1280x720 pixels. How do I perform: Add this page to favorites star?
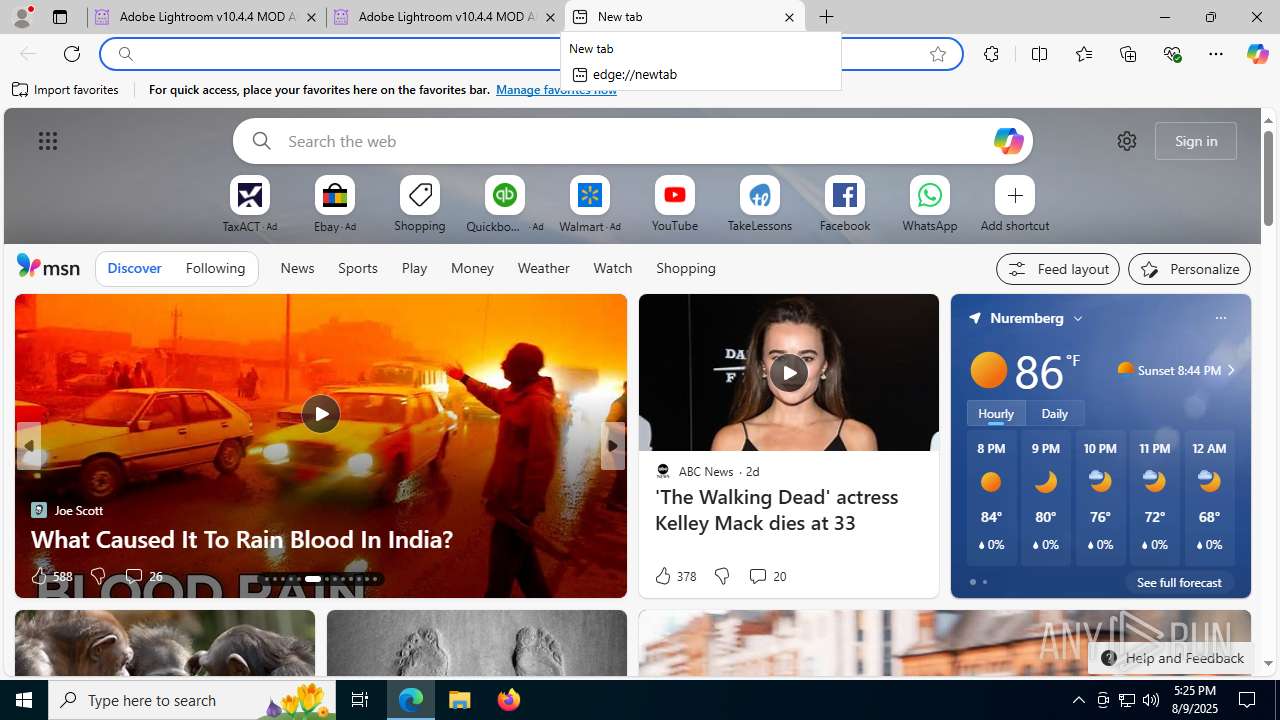938,54
